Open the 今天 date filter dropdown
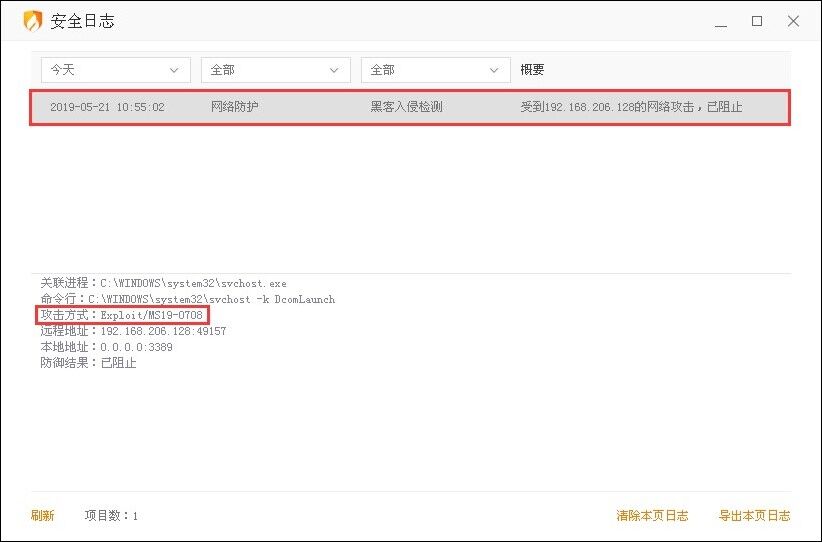Viewport: 822px width, 542px height. point(115,70)
